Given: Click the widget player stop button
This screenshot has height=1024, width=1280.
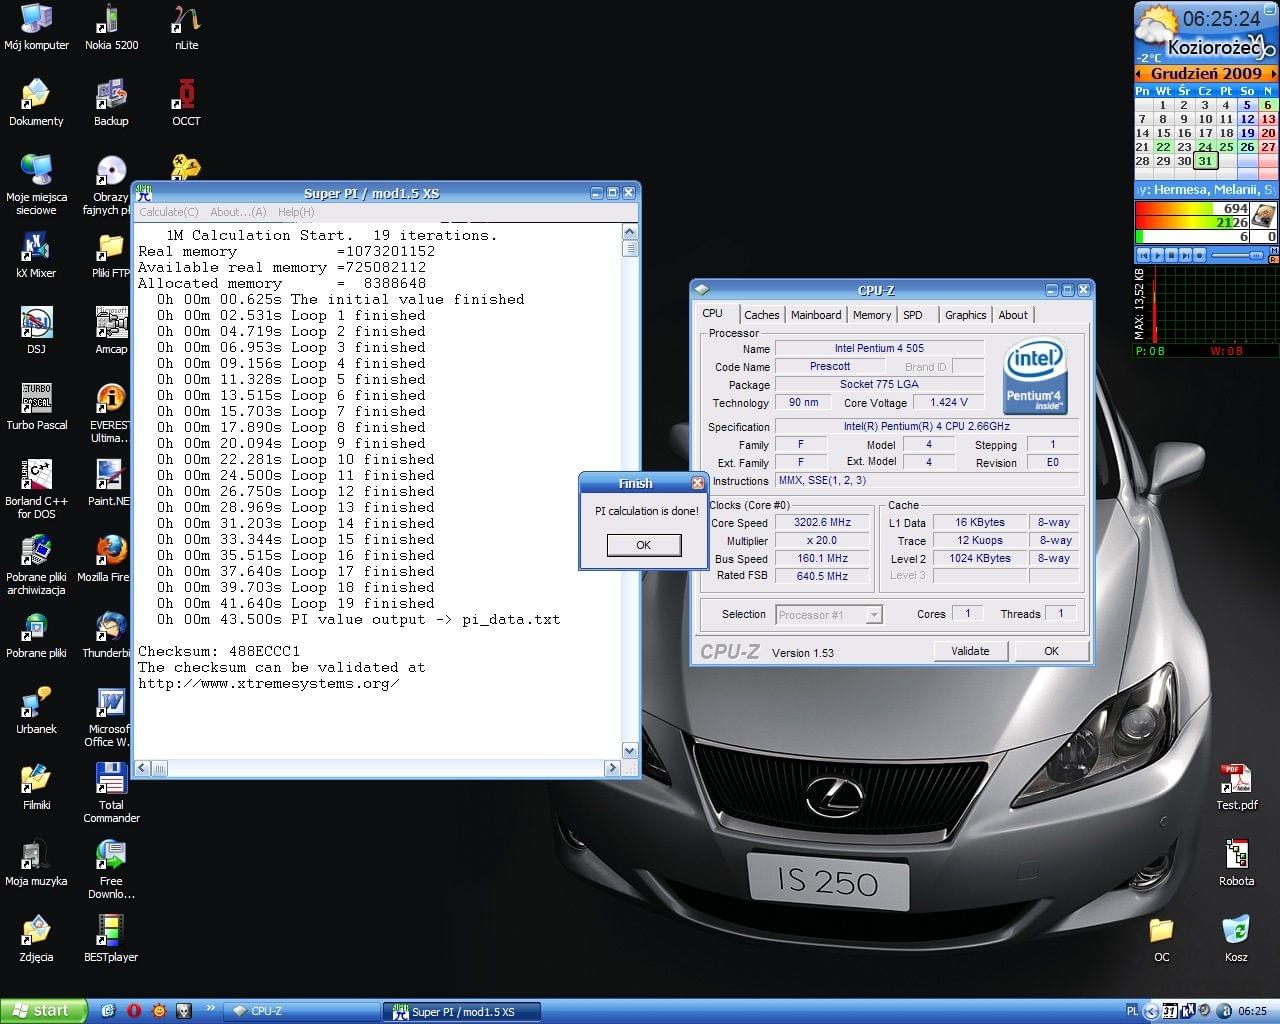Looking at the screenshot, I should (1171, 255).
